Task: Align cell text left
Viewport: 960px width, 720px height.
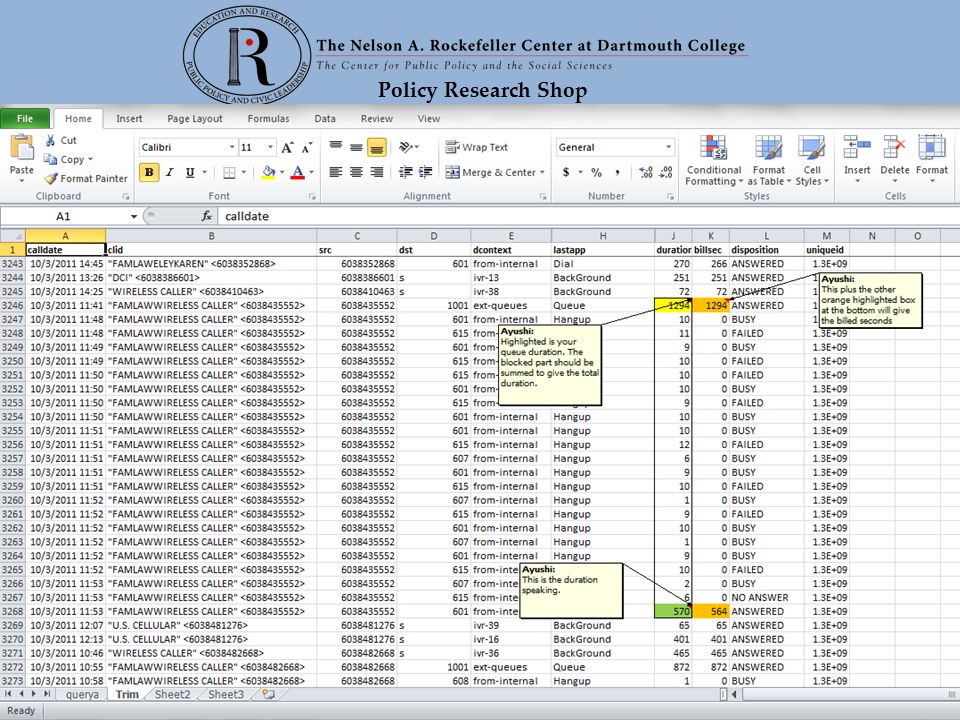Action: [336, 172]
